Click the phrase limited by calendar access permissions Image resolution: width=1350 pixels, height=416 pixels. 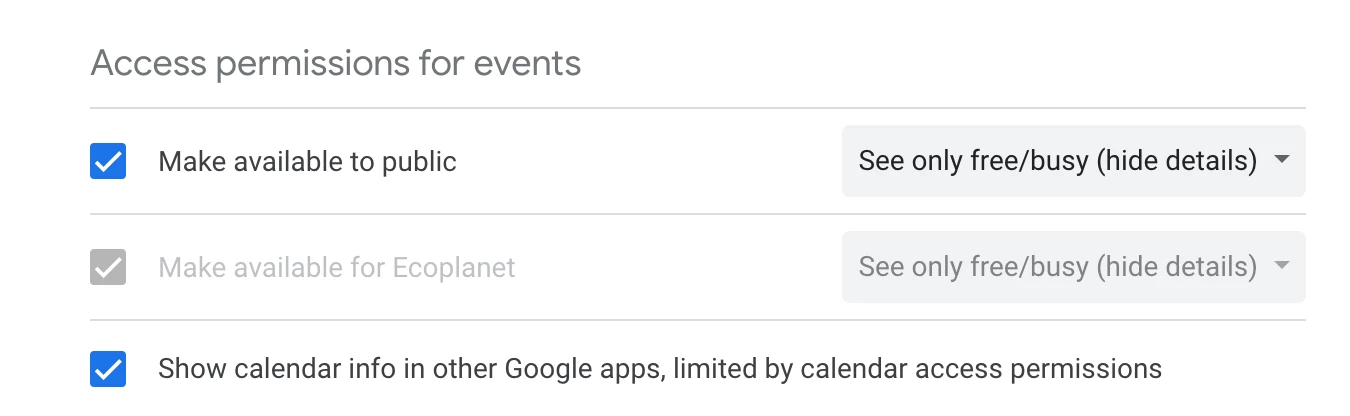click(918, 369)
